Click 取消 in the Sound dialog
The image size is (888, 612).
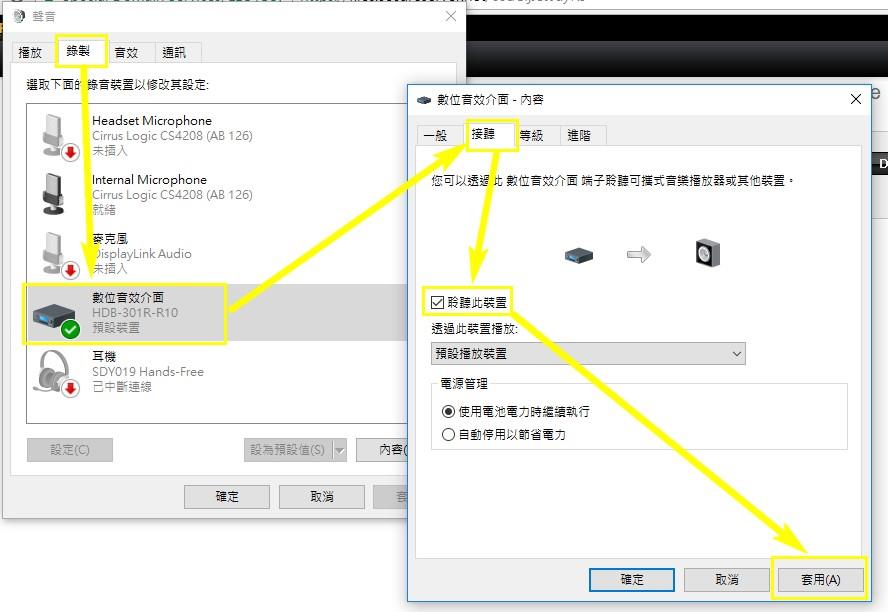coord(322,497)
